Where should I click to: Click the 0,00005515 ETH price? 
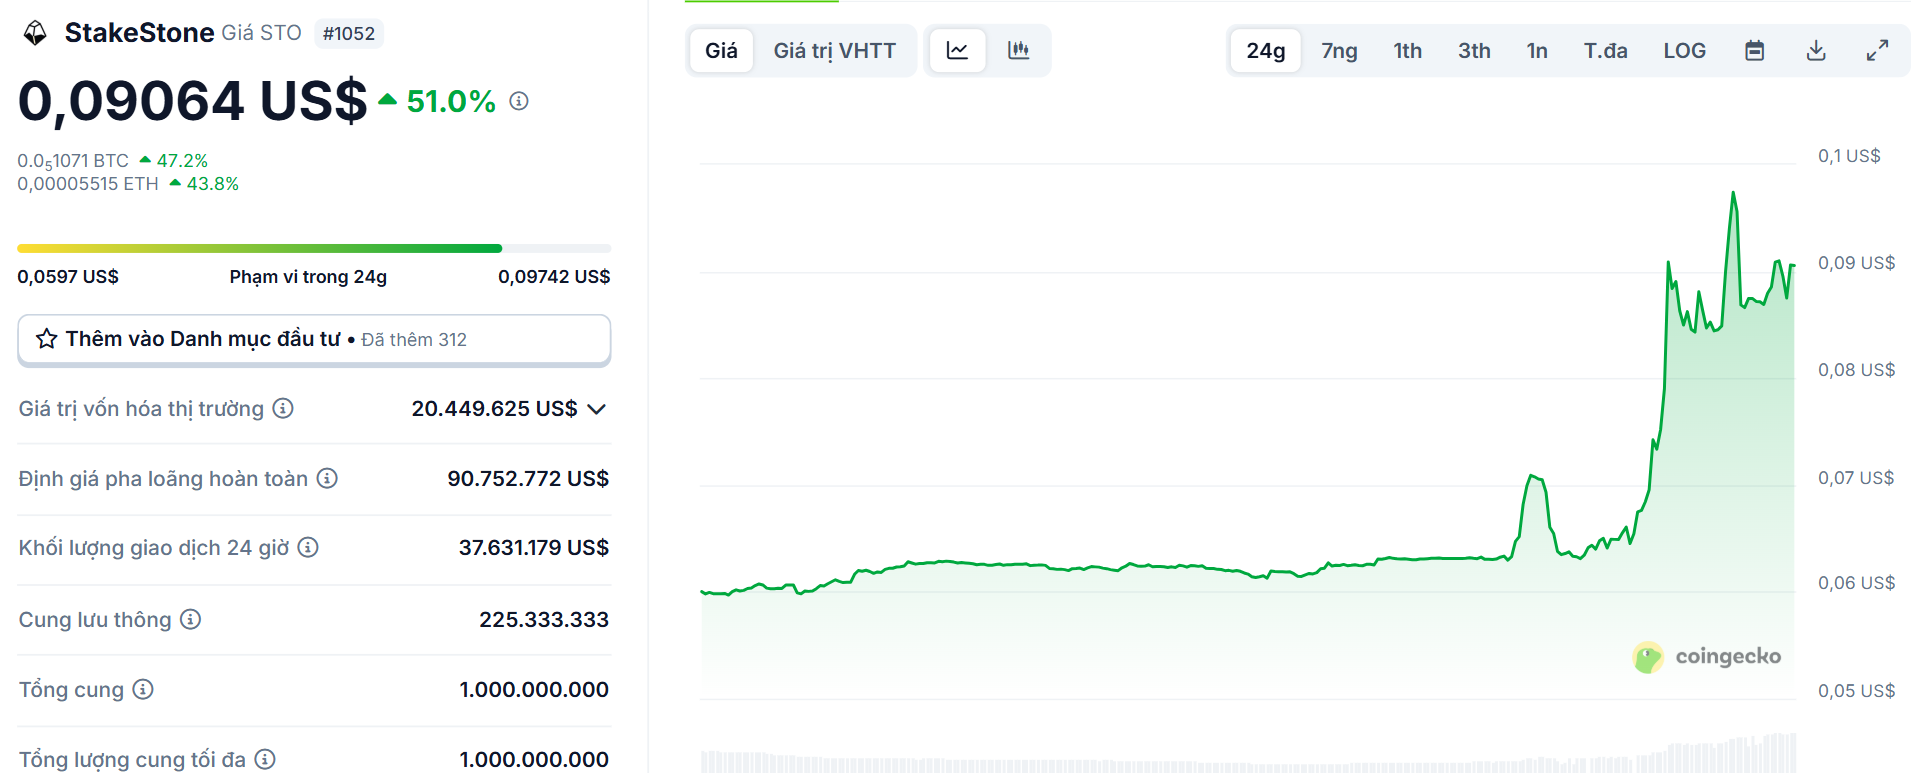tap(88, 184)
